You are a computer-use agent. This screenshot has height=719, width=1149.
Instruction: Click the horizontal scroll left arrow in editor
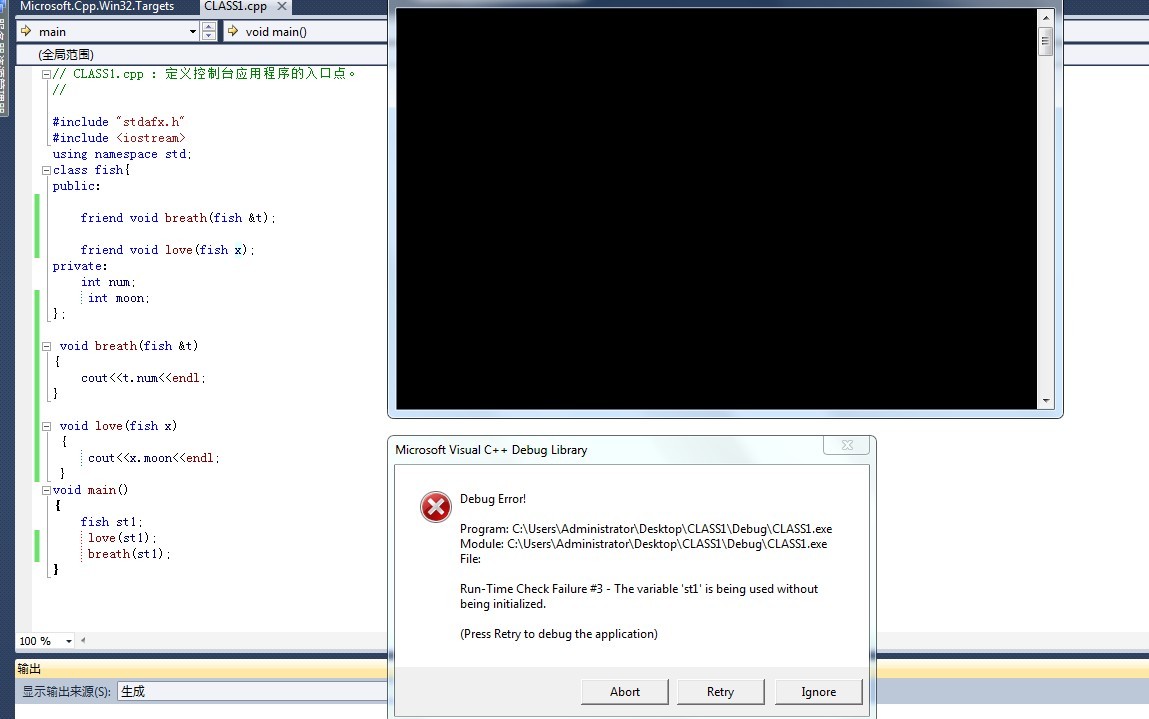click(x=83, y=641)
